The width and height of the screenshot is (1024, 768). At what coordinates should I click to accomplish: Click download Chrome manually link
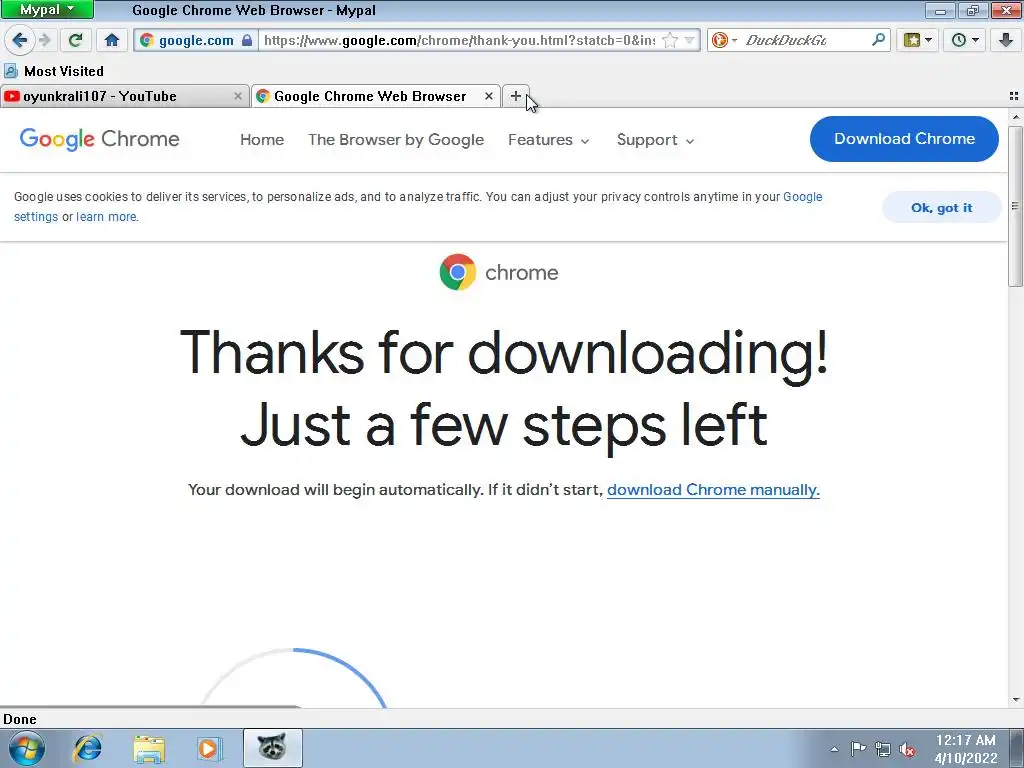[713, 490]
